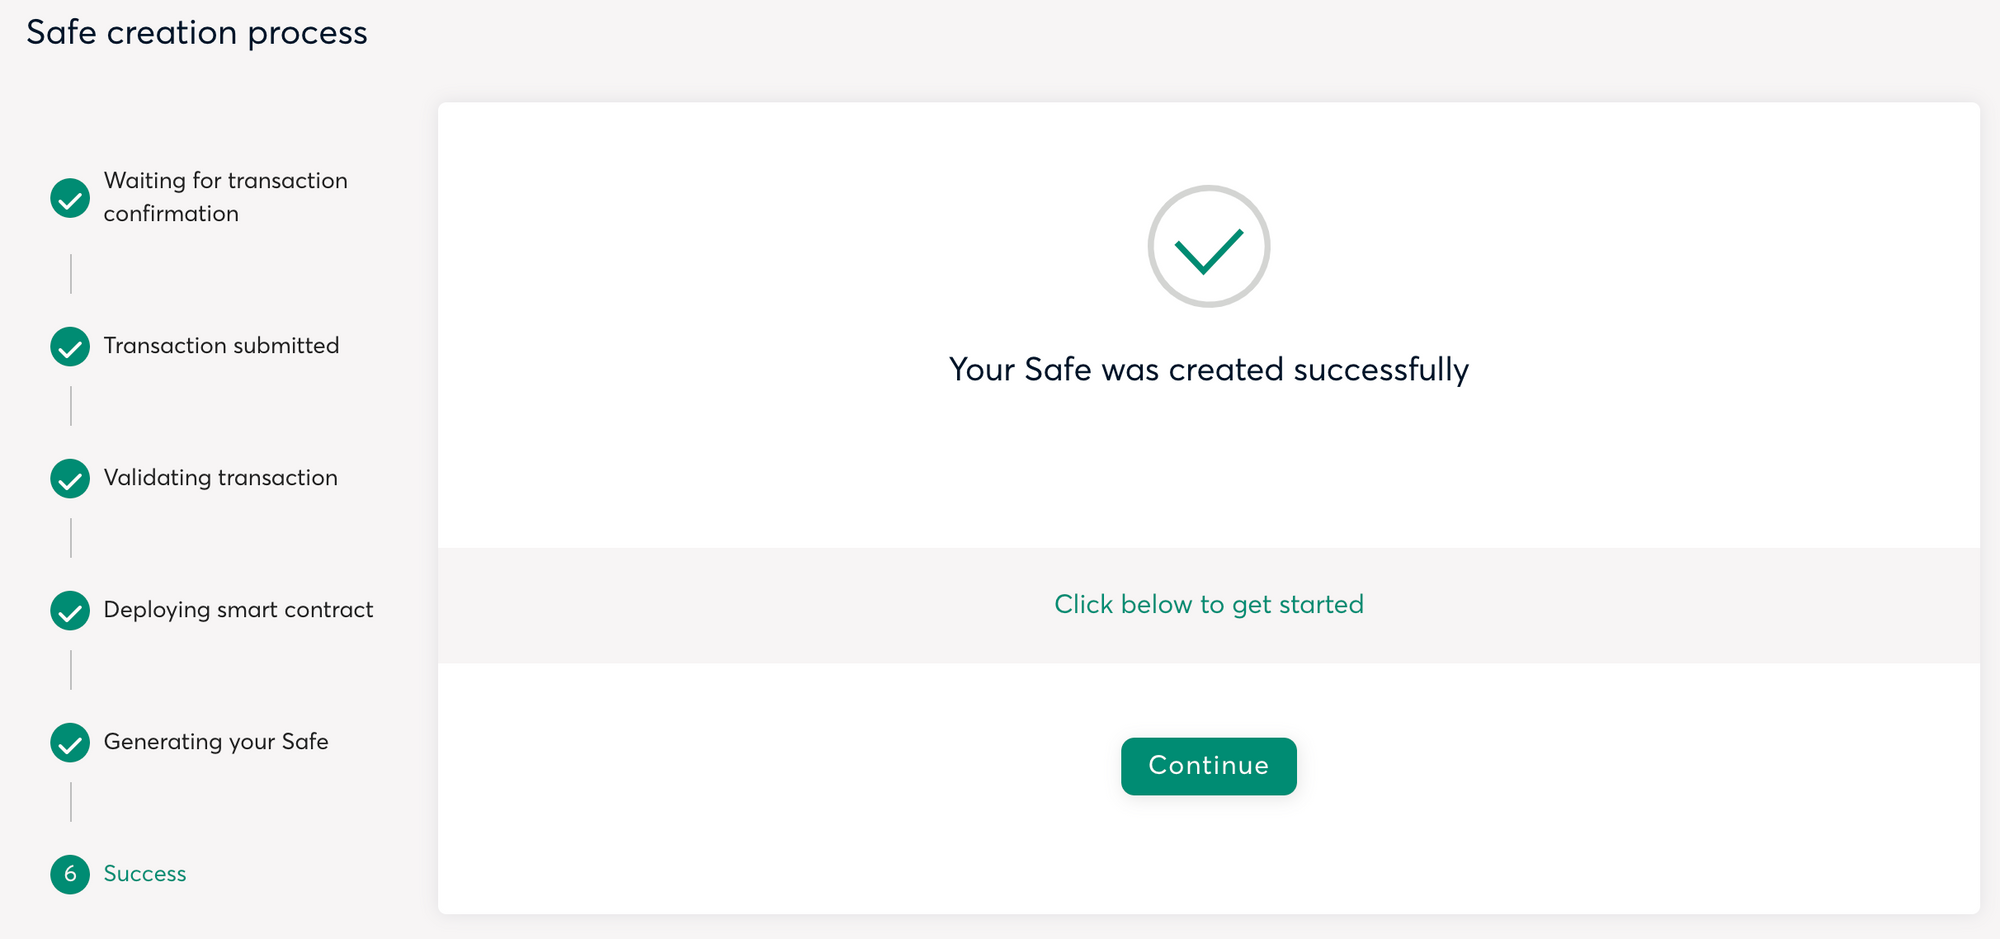
Task: Click the Validating transaction checkmark icon
Action: pos(70,478)
